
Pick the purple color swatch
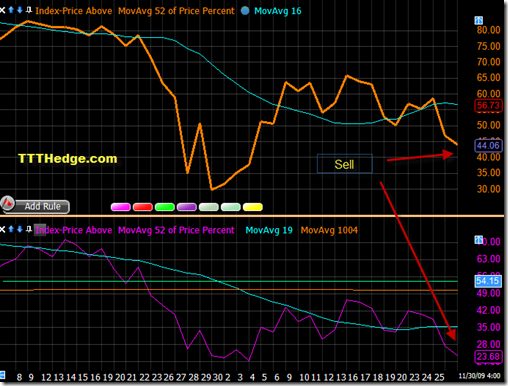[x=187, y=207]
